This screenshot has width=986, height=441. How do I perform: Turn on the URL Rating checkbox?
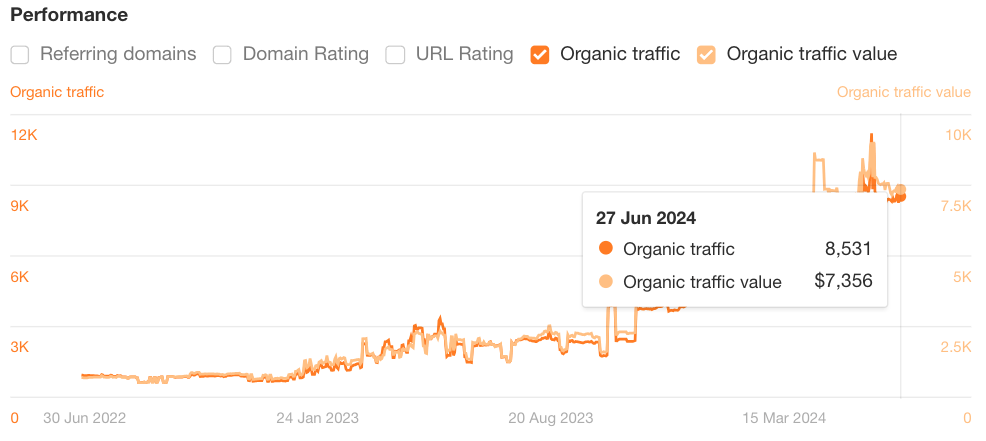[x=395, y=54]
